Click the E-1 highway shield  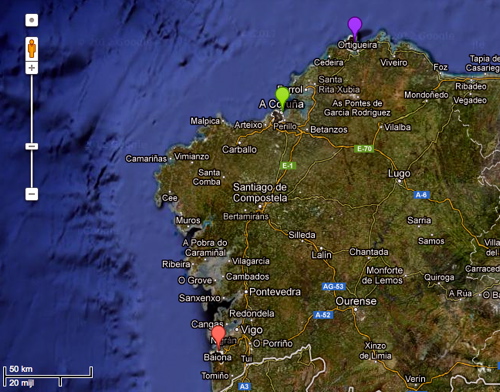click(x=288, y=166)
